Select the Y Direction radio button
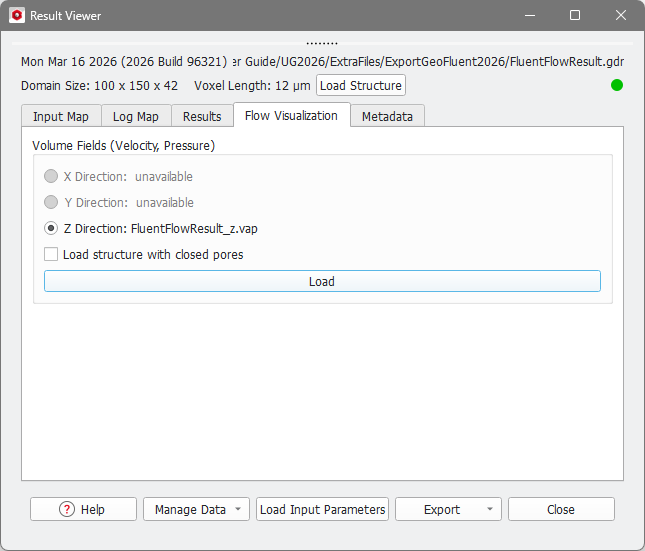645x551 pixels. coord(51,202)
